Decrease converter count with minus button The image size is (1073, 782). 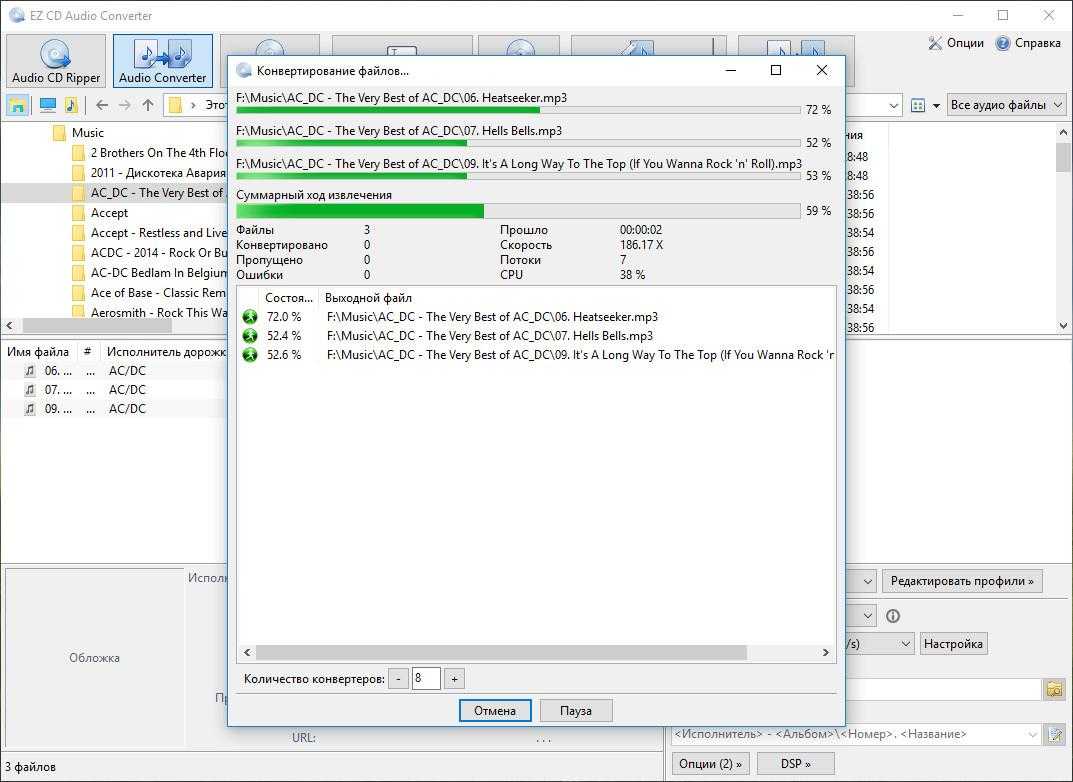(398, 679)
